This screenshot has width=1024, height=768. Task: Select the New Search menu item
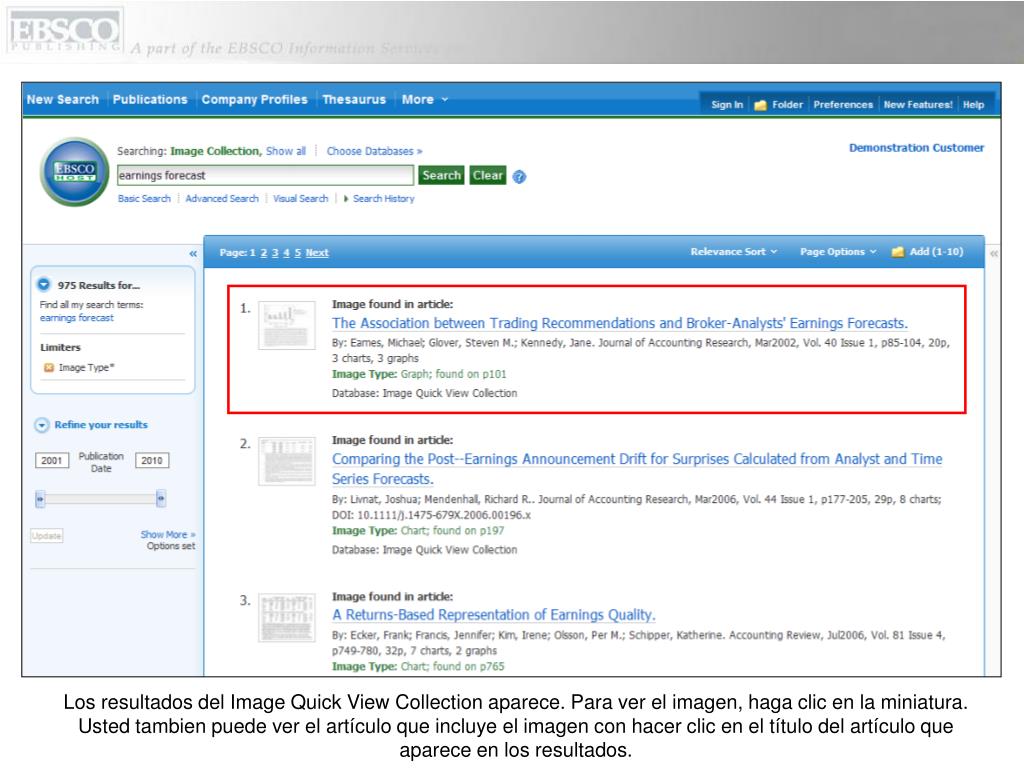(63, 100)
